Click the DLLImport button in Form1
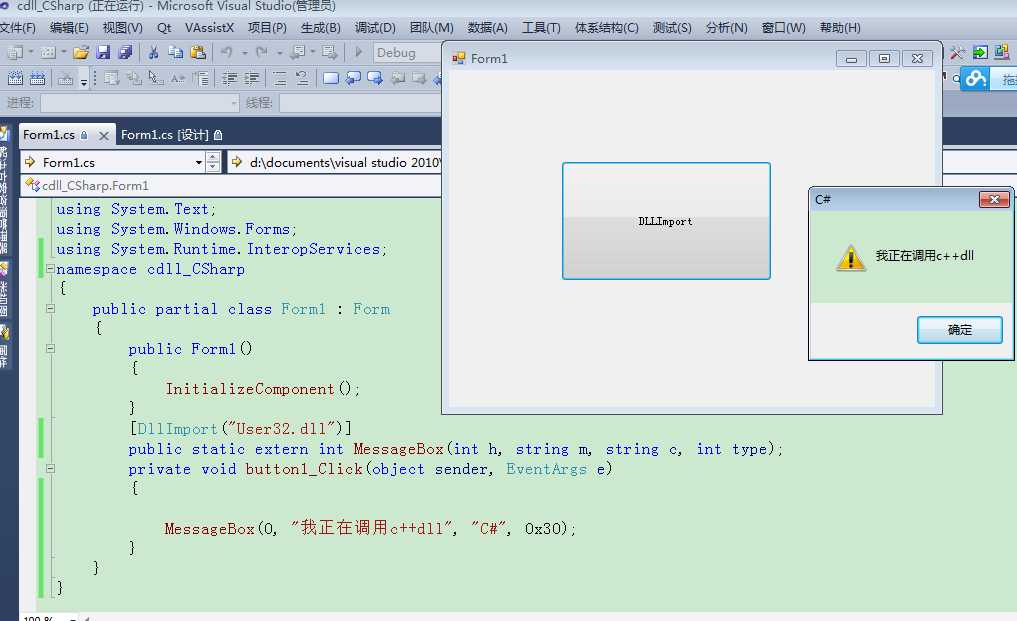Screen dimensions: 1017x621 coord(666,221)
